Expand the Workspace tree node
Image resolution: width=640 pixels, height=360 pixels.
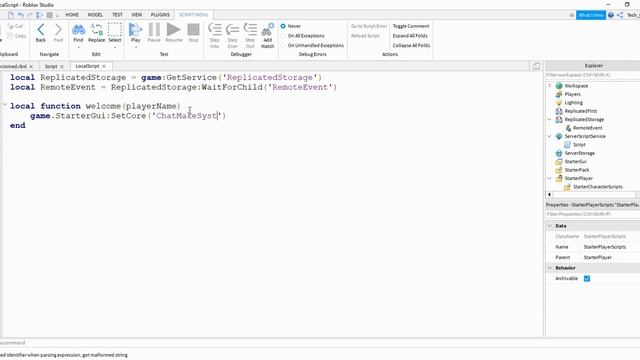pos(549,86)
